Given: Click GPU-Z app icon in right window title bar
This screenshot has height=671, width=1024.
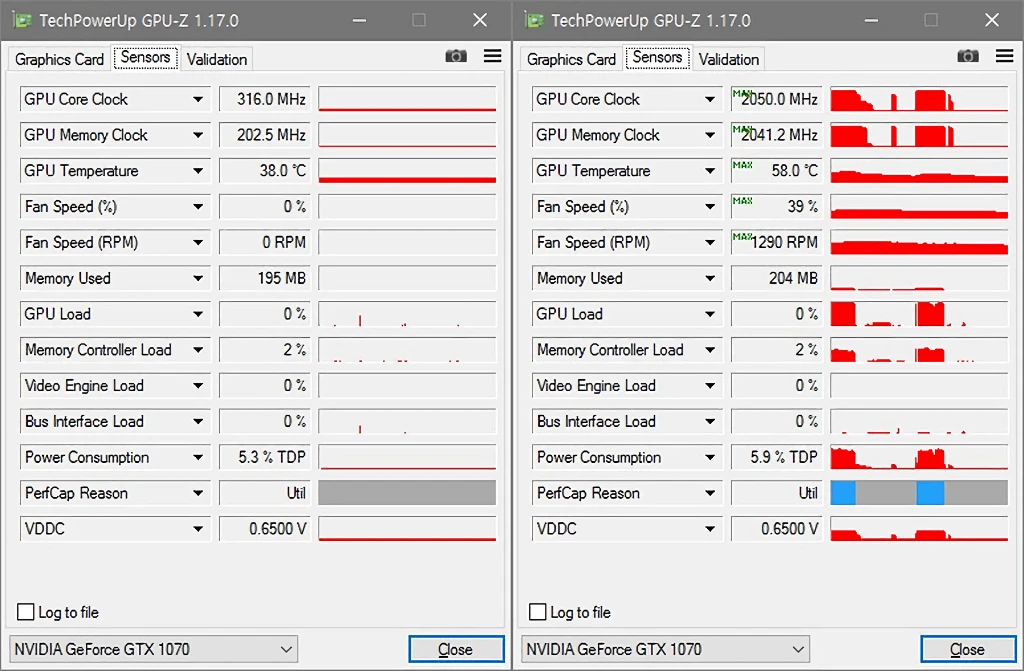Looking at the screenshot, I should [534, 20].
